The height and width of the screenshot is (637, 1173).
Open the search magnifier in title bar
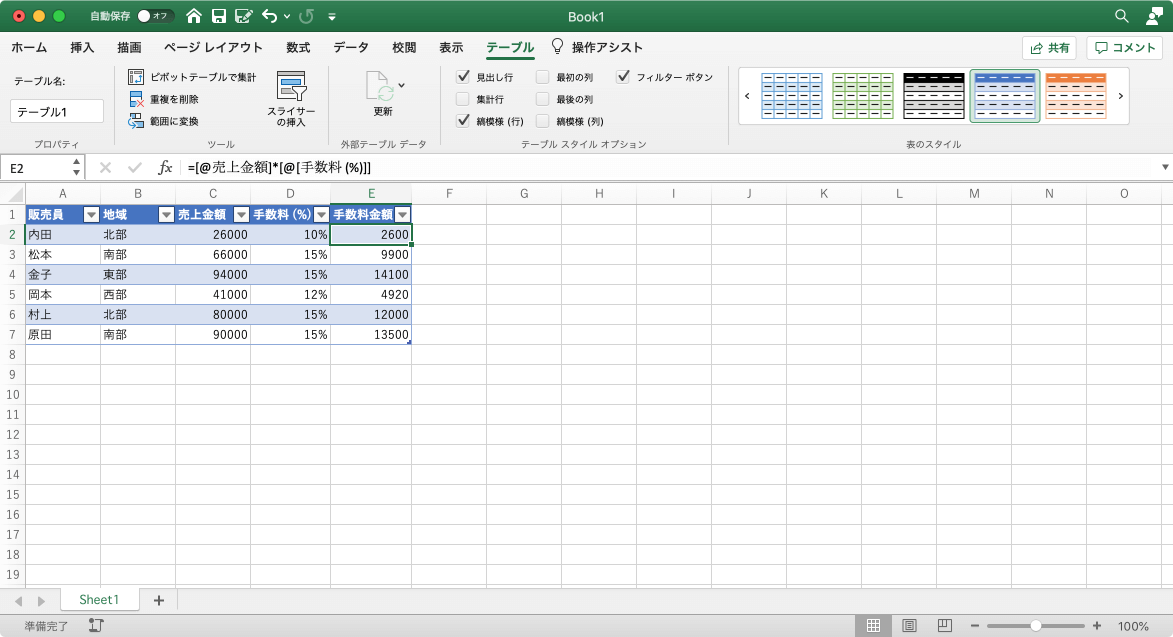tap(1121, 16)
